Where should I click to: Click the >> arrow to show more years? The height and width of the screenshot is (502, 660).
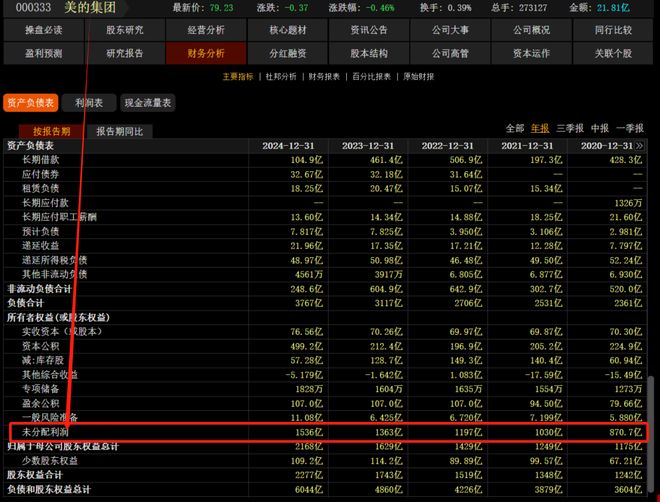coord(639,146)
